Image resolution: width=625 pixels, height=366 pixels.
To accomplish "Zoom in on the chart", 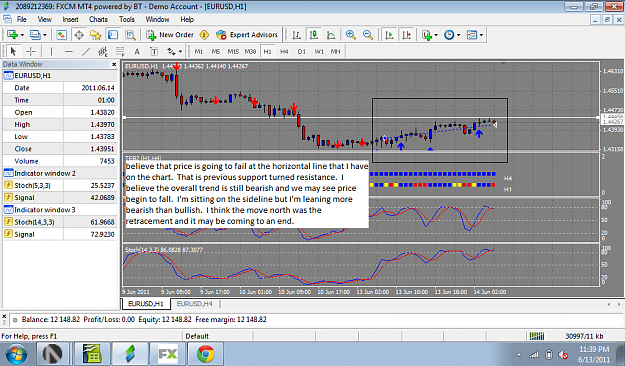I will (x=351, y=35).
